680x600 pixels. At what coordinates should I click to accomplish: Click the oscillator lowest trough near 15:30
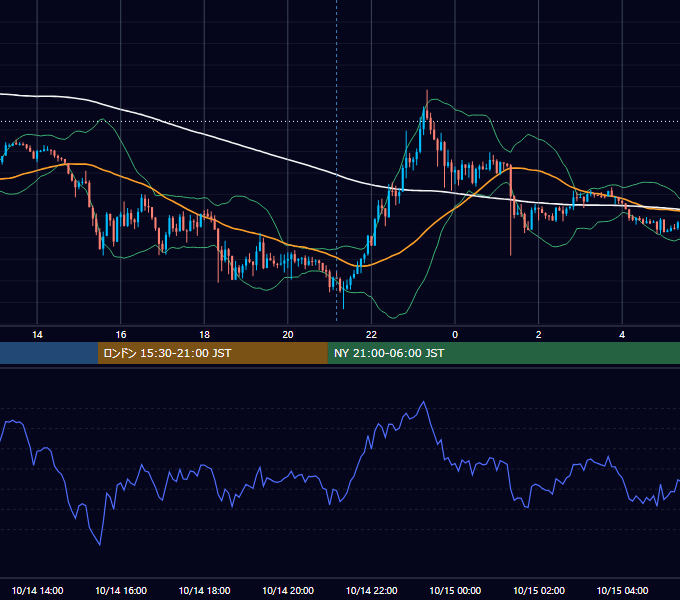[x=100, y=544]
